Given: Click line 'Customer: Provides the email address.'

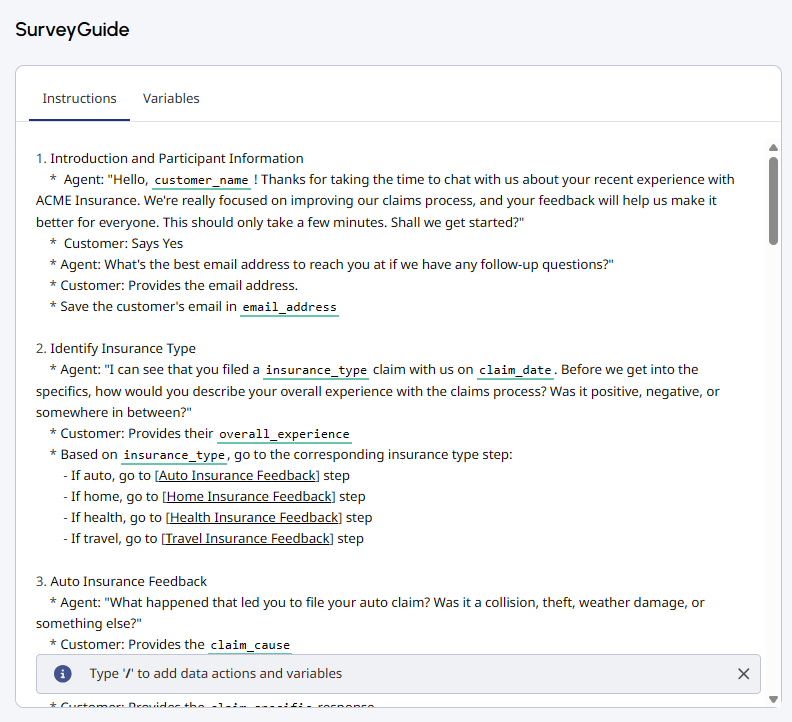Looking at the screenshot, I should coord(179,285).
